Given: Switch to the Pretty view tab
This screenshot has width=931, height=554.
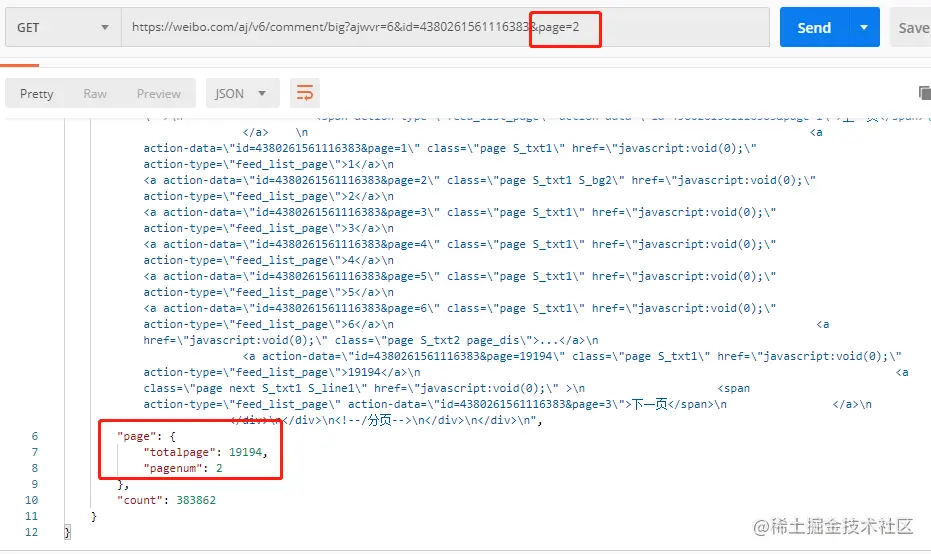Looking at the screenshot, I should (x=37, y=94).
